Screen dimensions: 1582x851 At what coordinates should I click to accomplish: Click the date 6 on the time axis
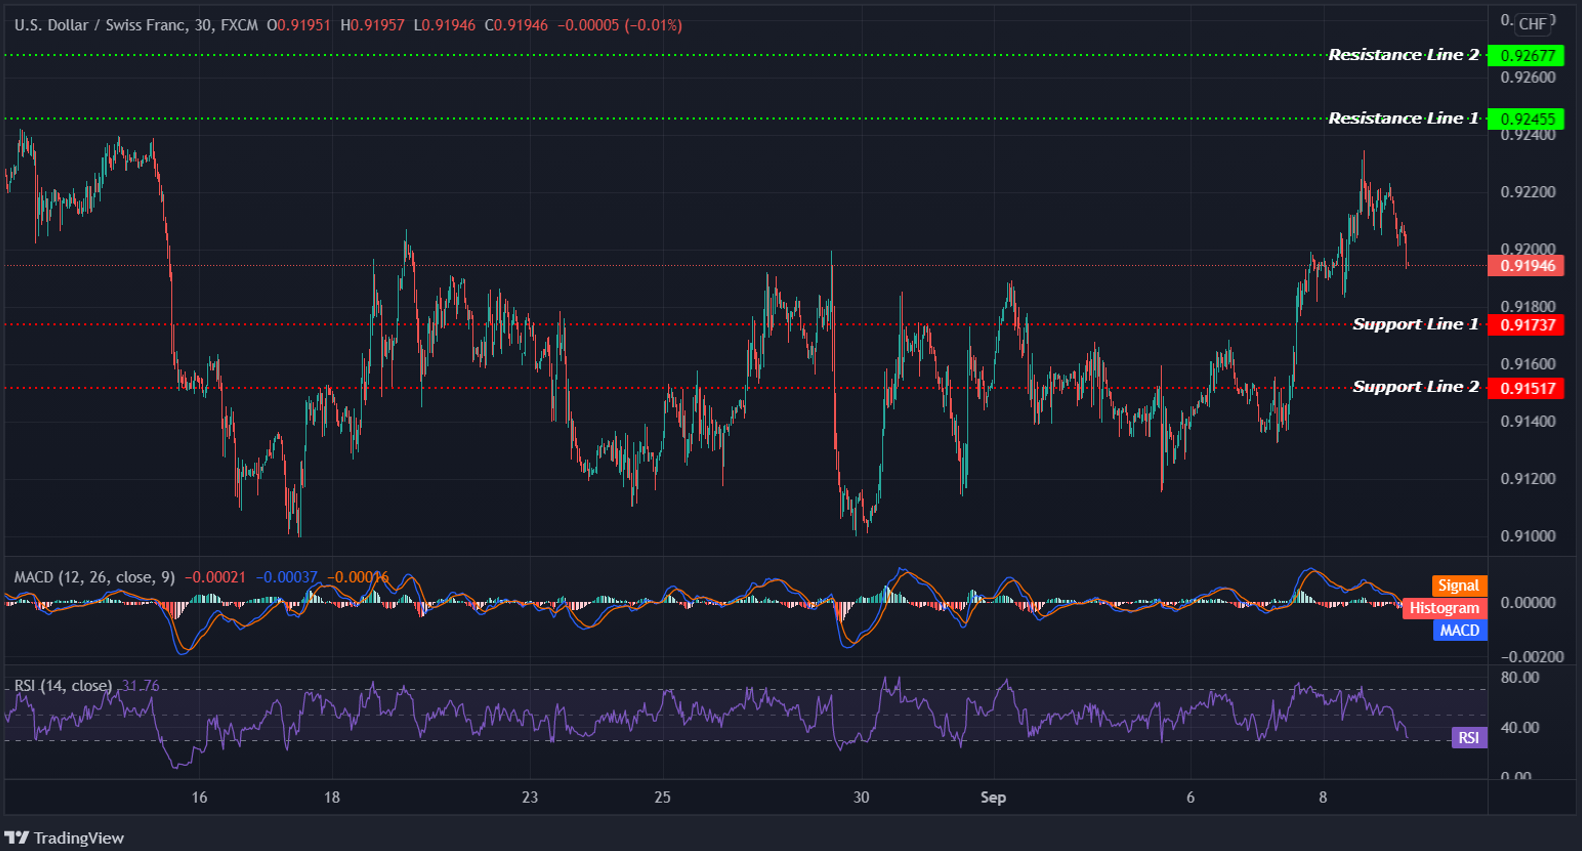pos(1190,797)
